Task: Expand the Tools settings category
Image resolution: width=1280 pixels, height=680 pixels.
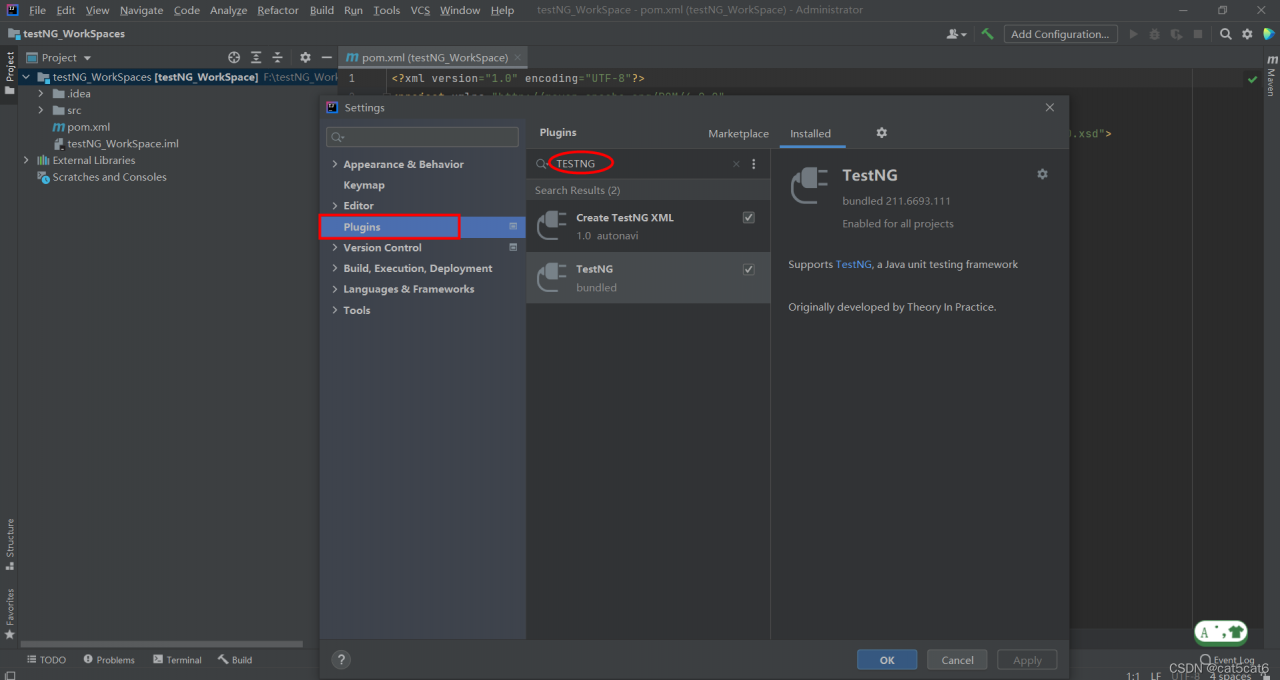Action: [335, 310]
